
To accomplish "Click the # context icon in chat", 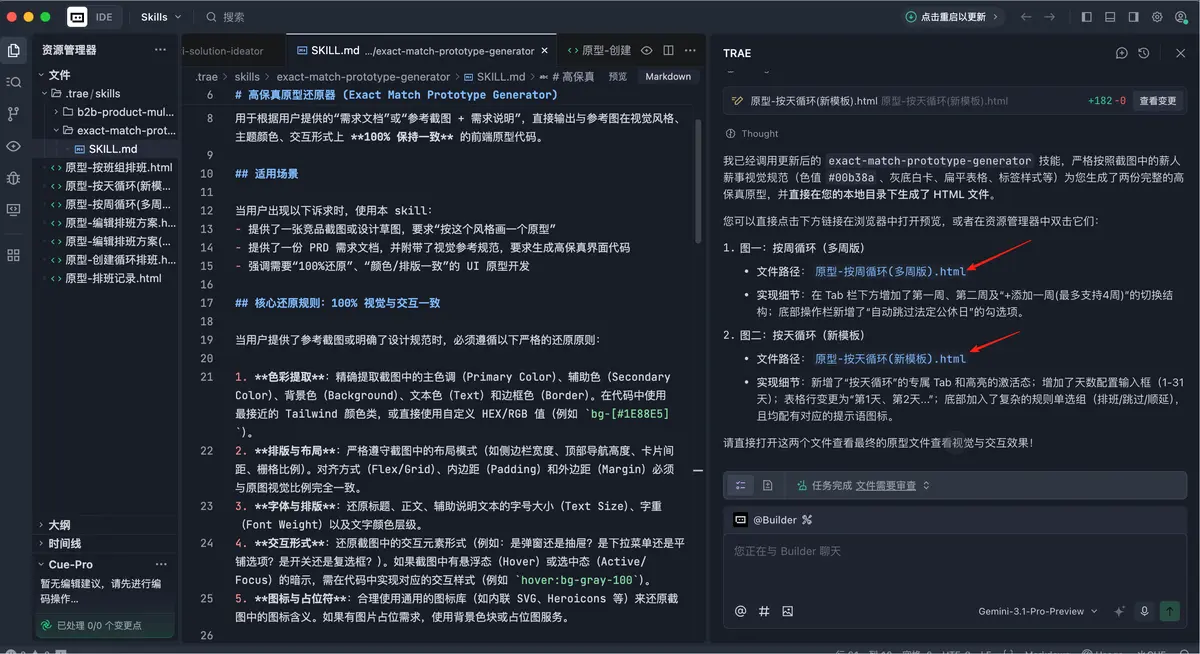I will 764,611.
